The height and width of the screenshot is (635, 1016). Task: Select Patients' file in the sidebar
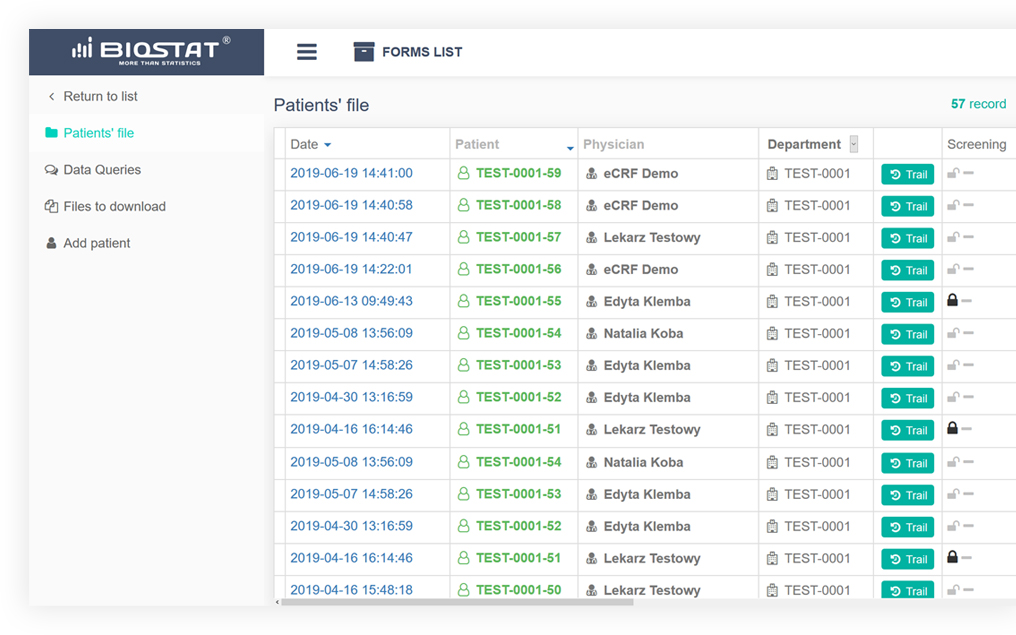98,133
